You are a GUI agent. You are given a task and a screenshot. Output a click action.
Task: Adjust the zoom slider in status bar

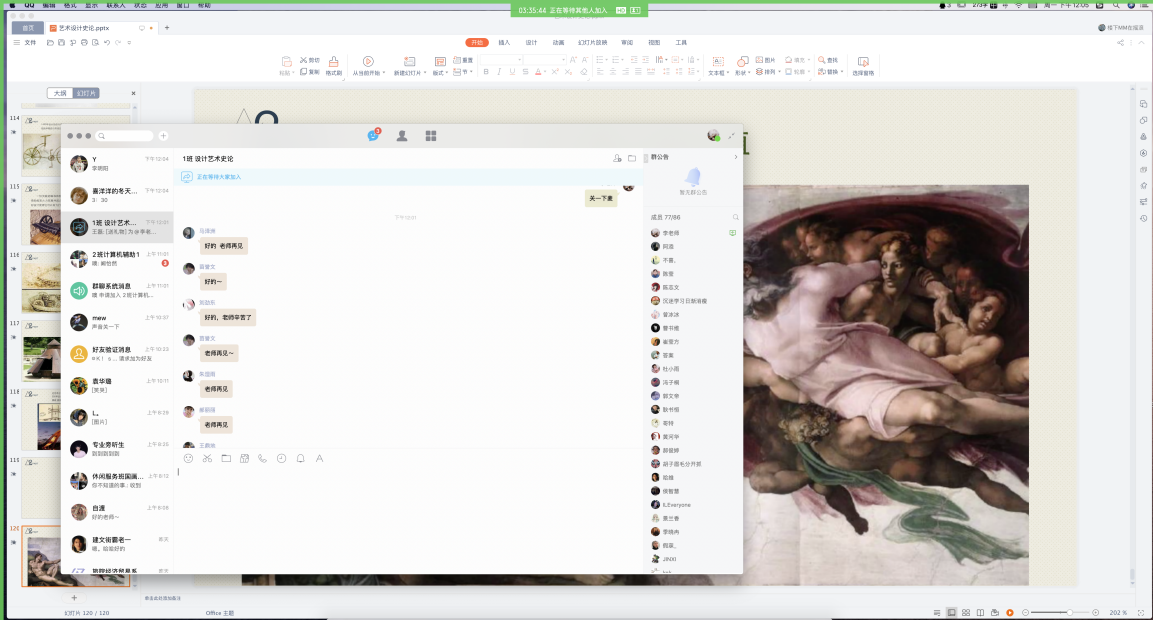click(1069, 612)
